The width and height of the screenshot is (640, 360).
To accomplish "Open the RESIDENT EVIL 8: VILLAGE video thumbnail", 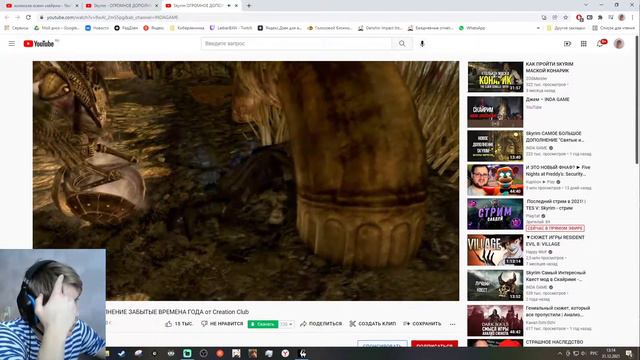I will coord(495,250).
